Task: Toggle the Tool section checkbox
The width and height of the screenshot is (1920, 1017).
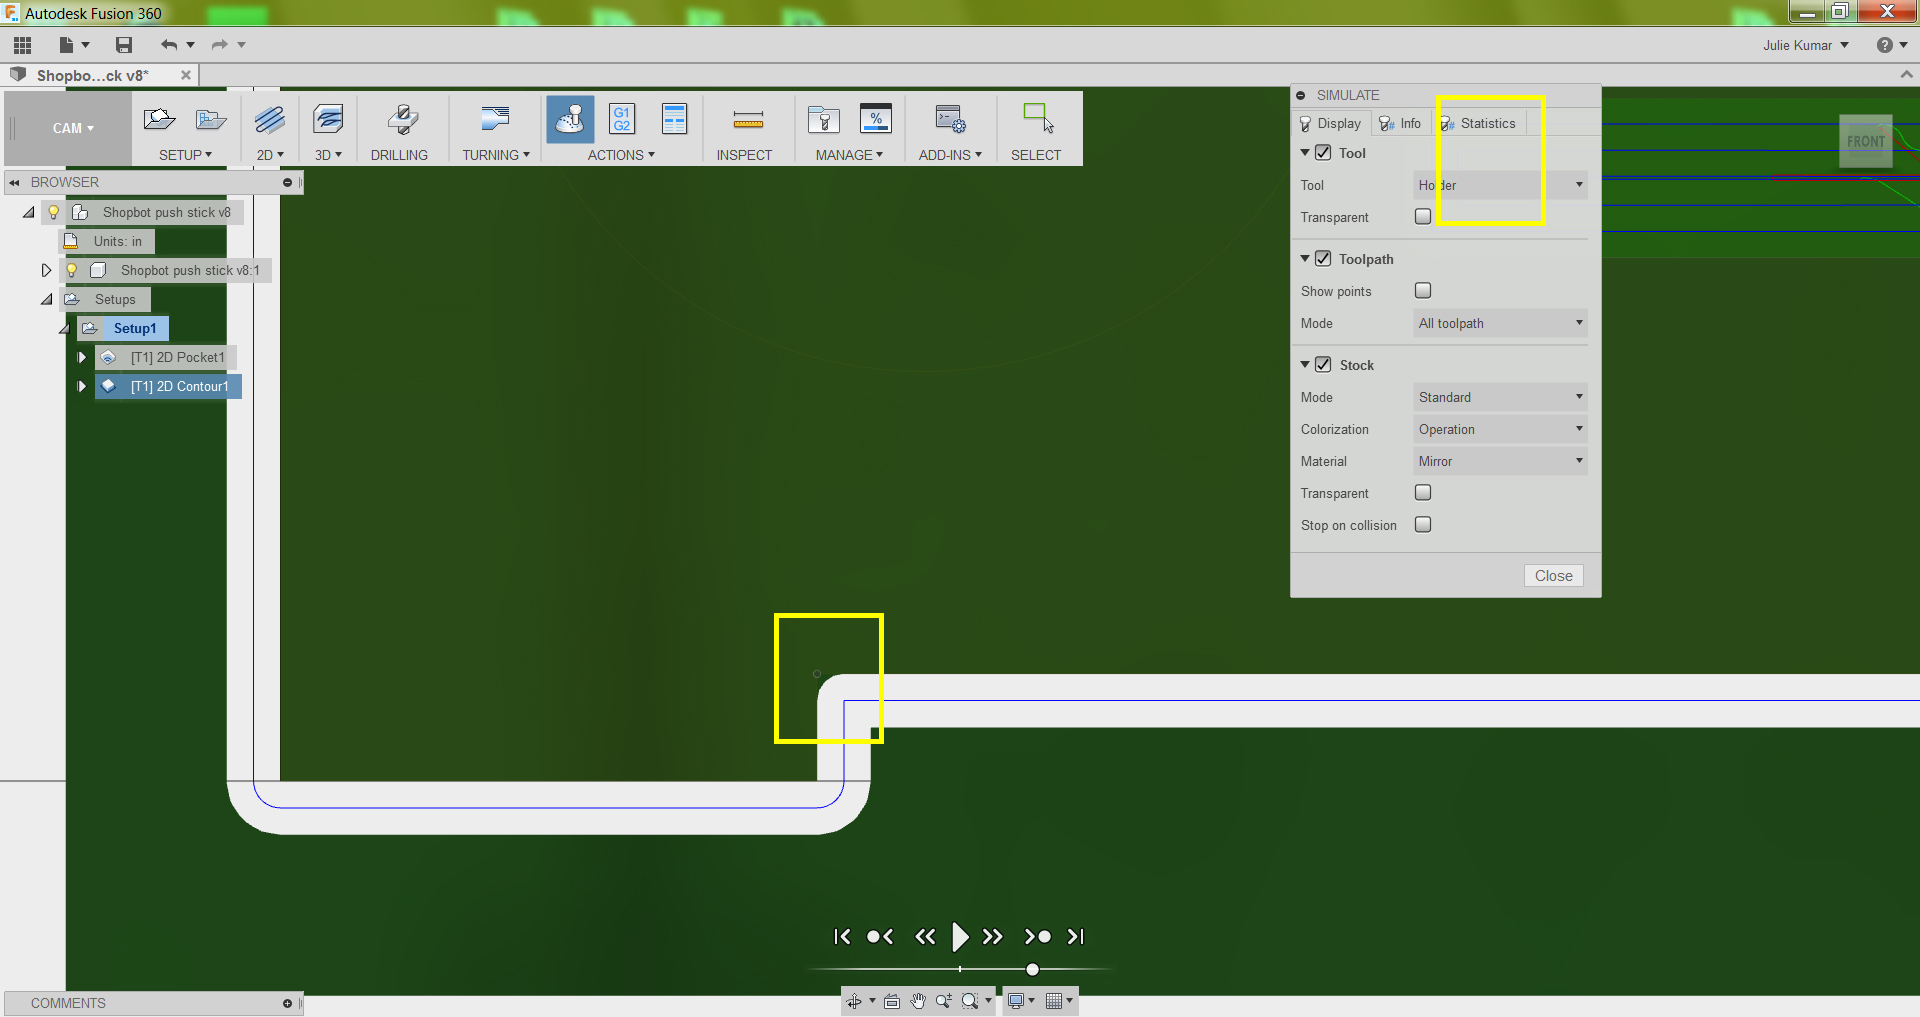Action: tap(1323, 153)
